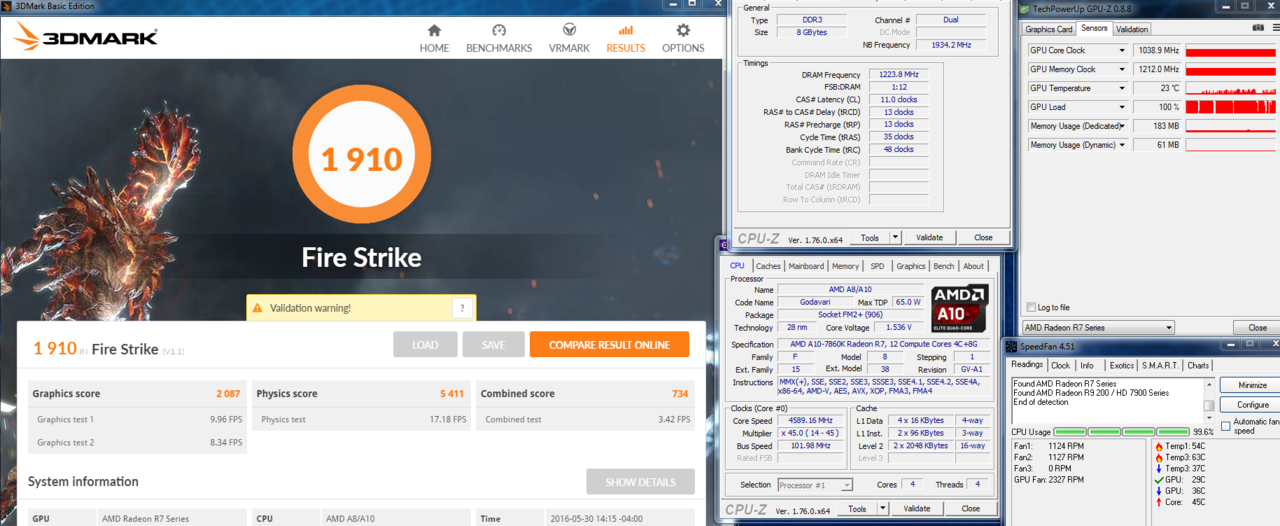
Task: Open CPU-Z About tab
Action: [x=974, y=266]
